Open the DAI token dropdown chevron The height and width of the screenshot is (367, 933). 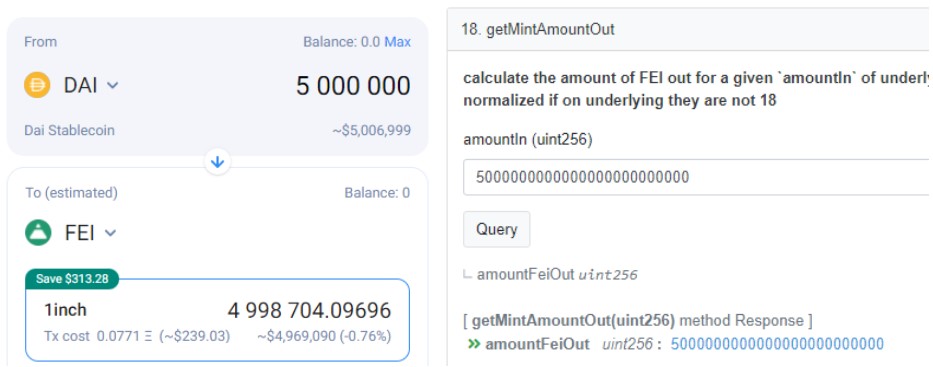(x=112, y=86)
